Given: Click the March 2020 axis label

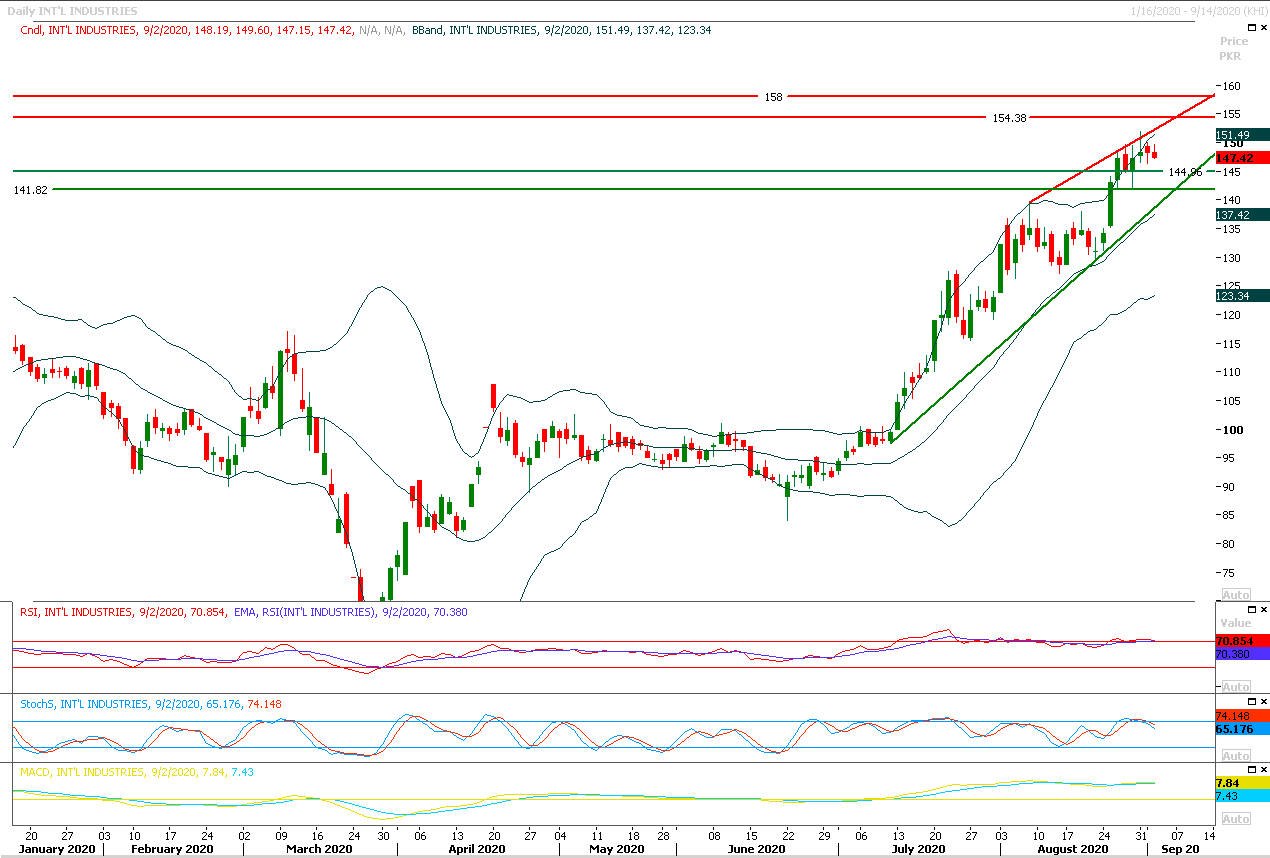Looking at the screenshot, I should (319, 849).
